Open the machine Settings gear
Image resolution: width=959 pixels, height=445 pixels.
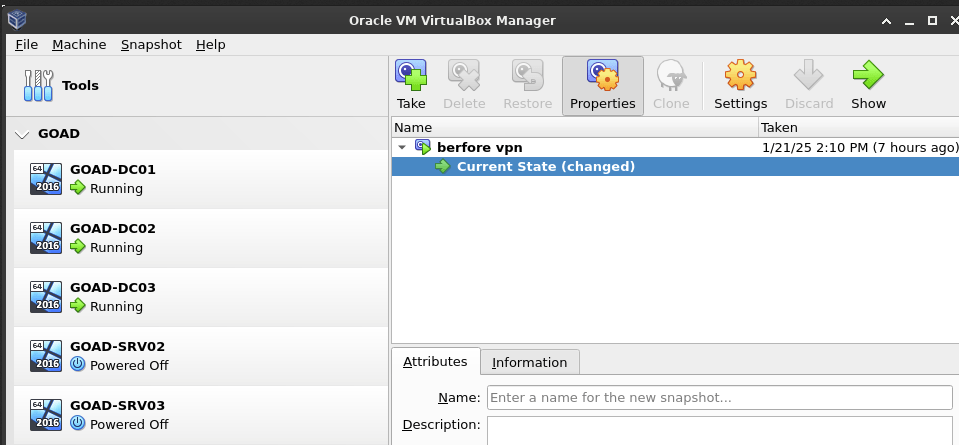click(x=740, y=76)
